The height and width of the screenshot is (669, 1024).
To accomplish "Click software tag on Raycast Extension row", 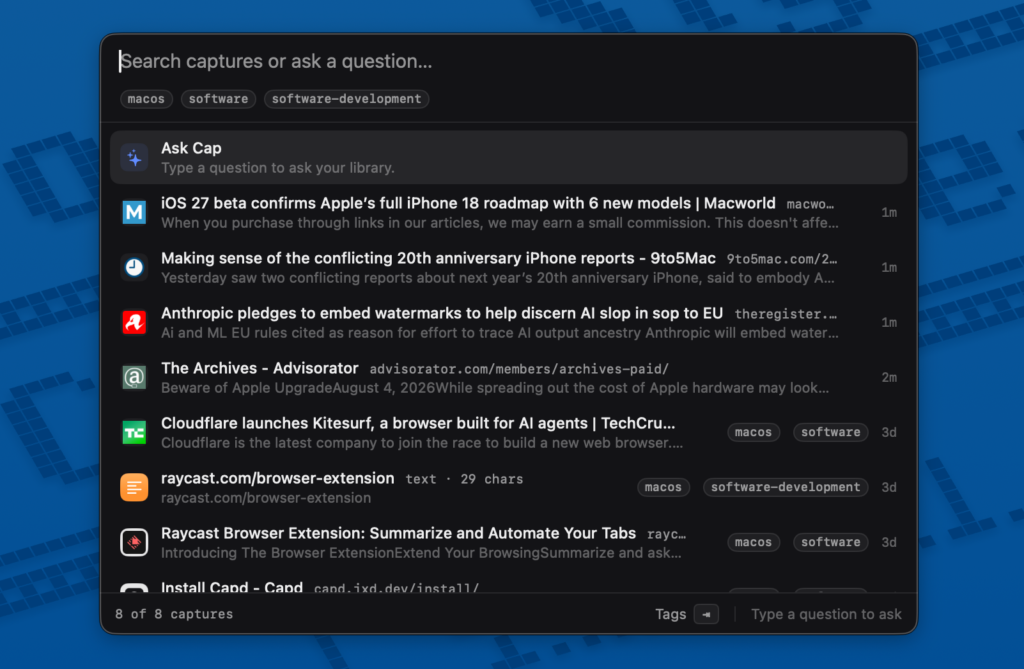I will [x=831, y=542].
